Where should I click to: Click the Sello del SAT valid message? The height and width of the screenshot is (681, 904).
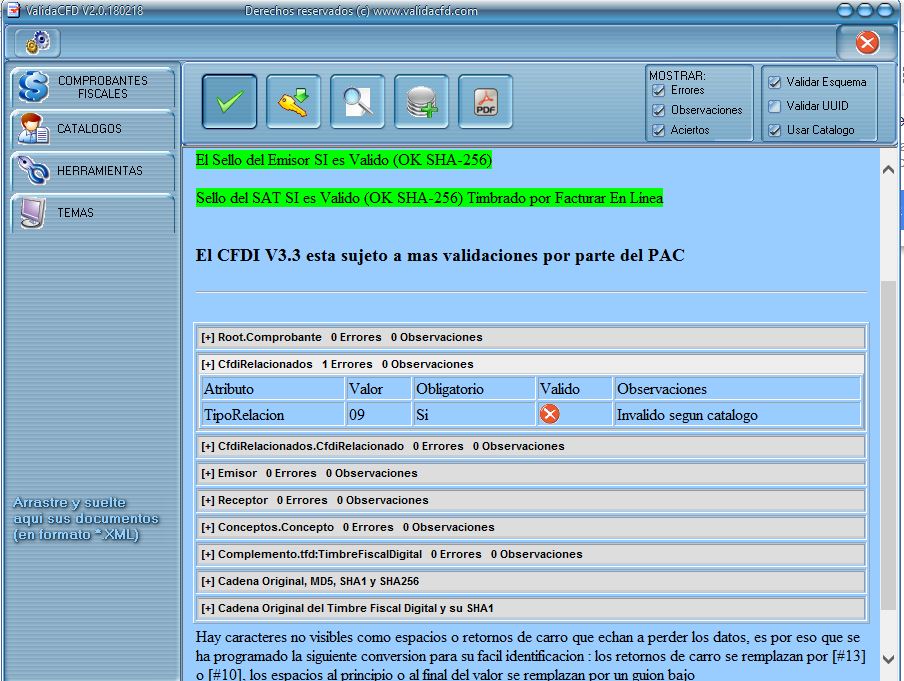point(430,198)
